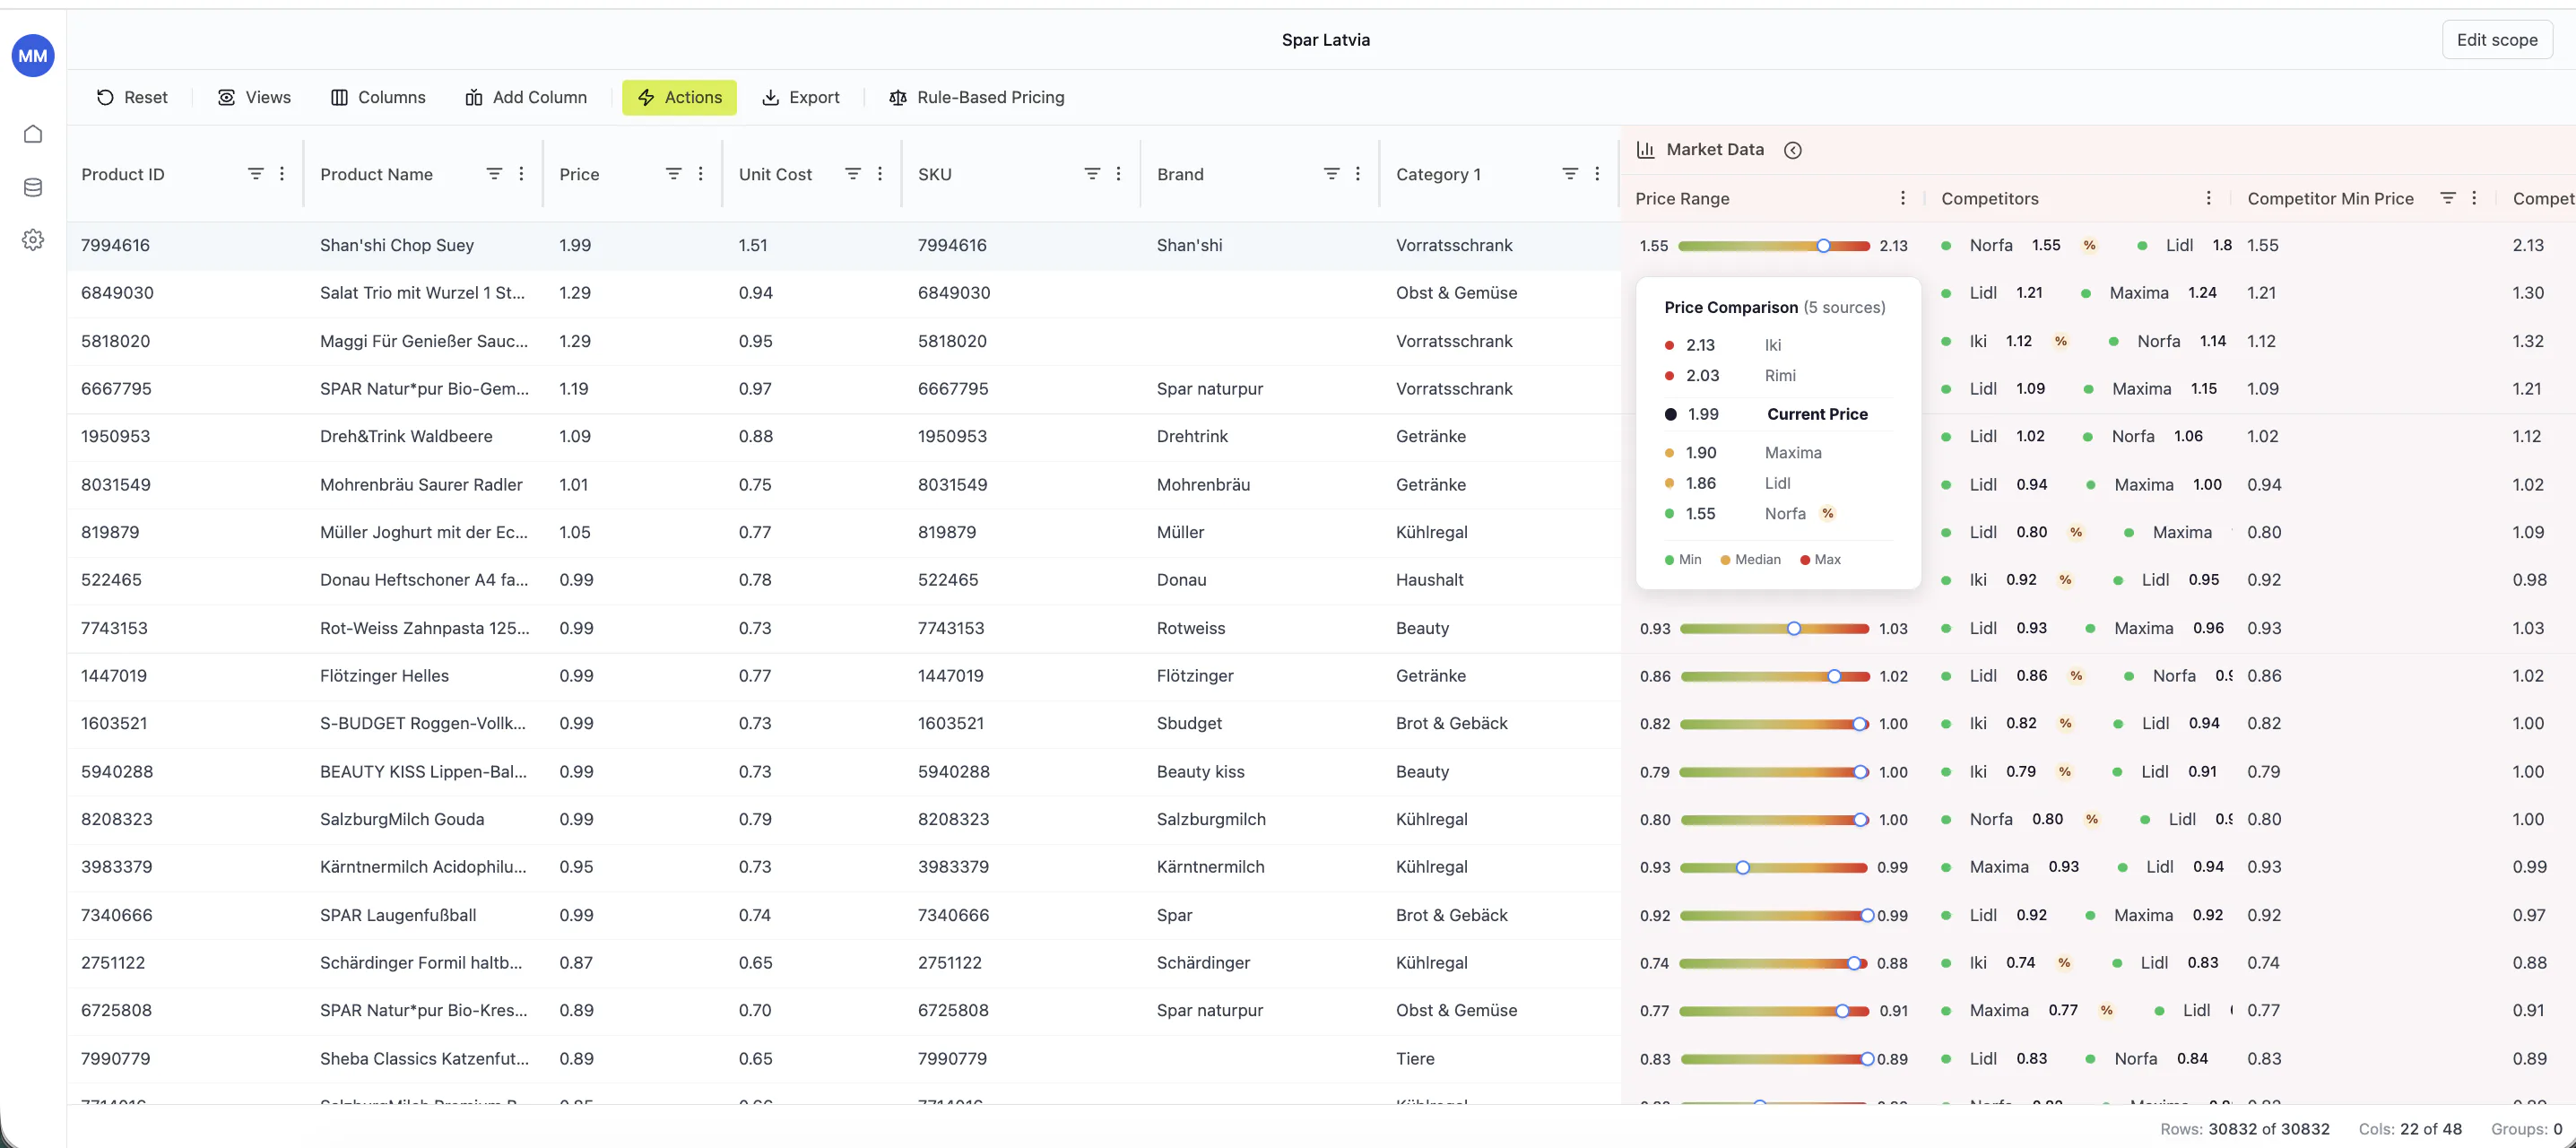
Task: Open the database icon in sidebar
Action: [x=33, y=187]
